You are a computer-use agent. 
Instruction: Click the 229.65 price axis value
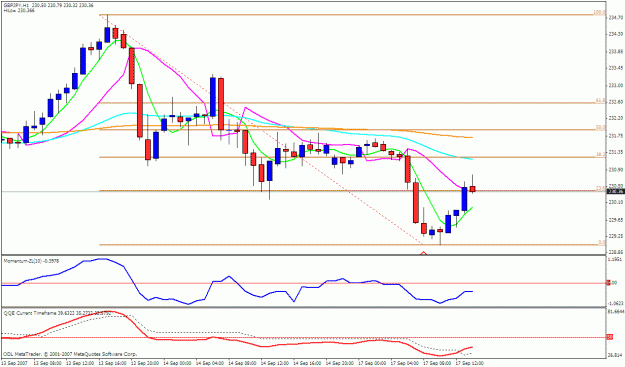point(616,220)
